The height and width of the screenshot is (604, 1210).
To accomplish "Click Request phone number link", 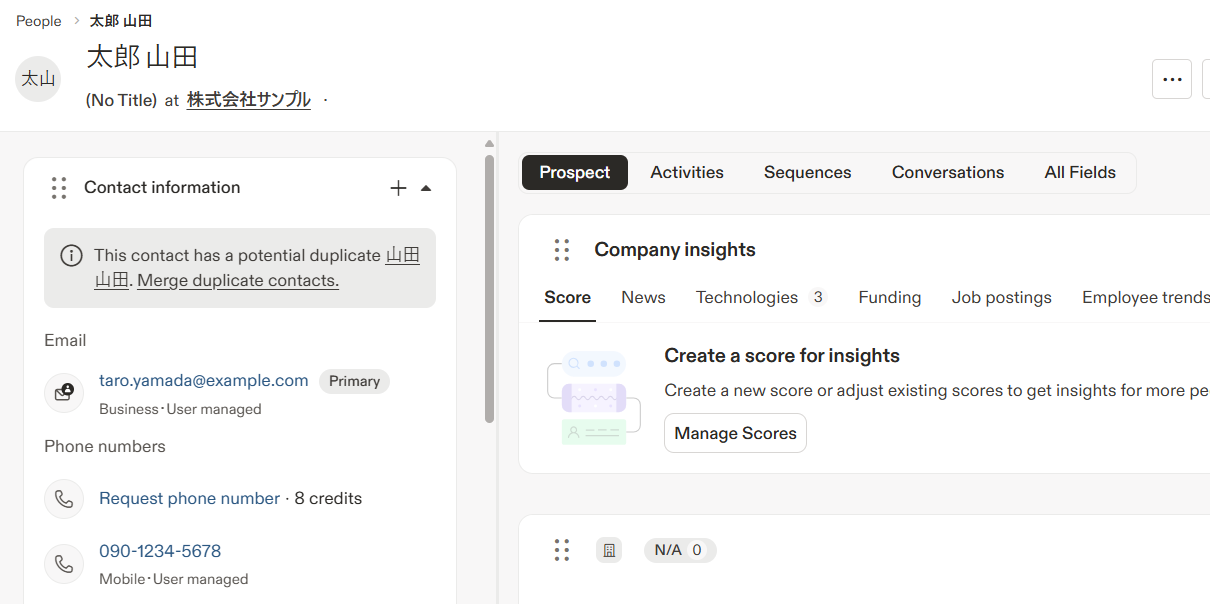I will (x=189, y=499).
